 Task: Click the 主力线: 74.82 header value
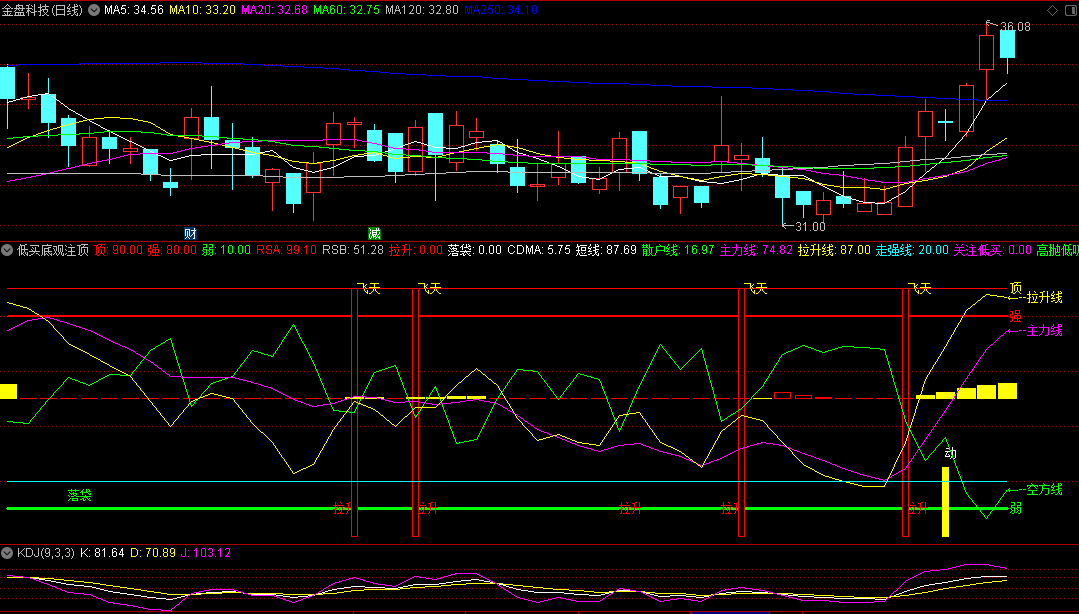[x=756, y=250]
